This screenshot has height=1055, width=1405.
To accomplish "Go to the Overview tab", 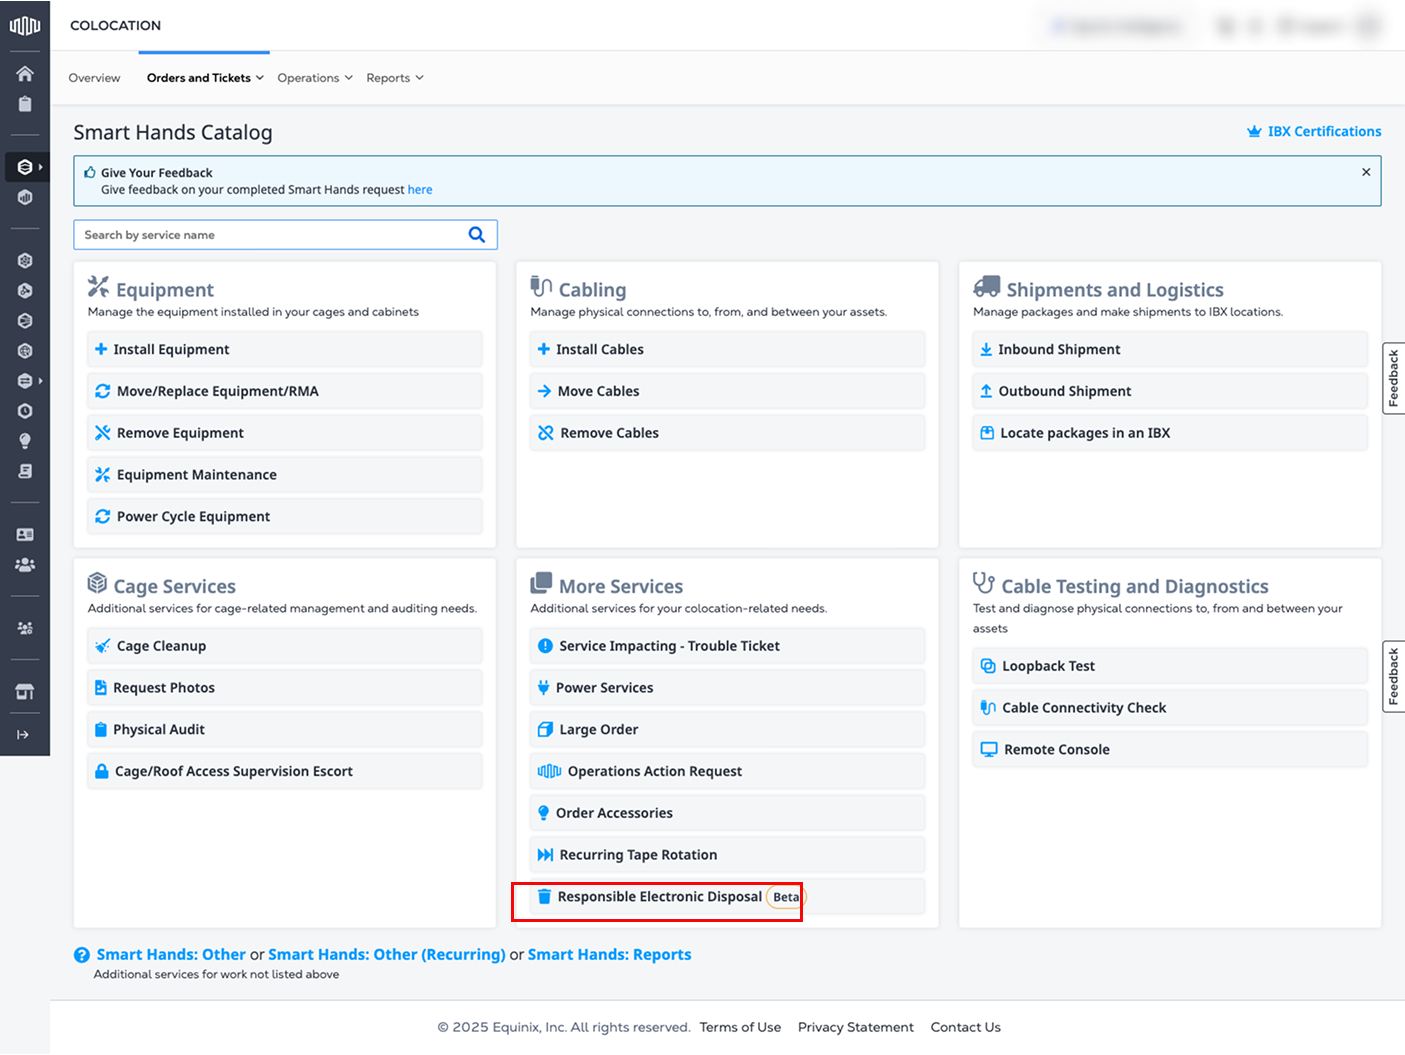I will pyautogui.click(x=94, y=78).
